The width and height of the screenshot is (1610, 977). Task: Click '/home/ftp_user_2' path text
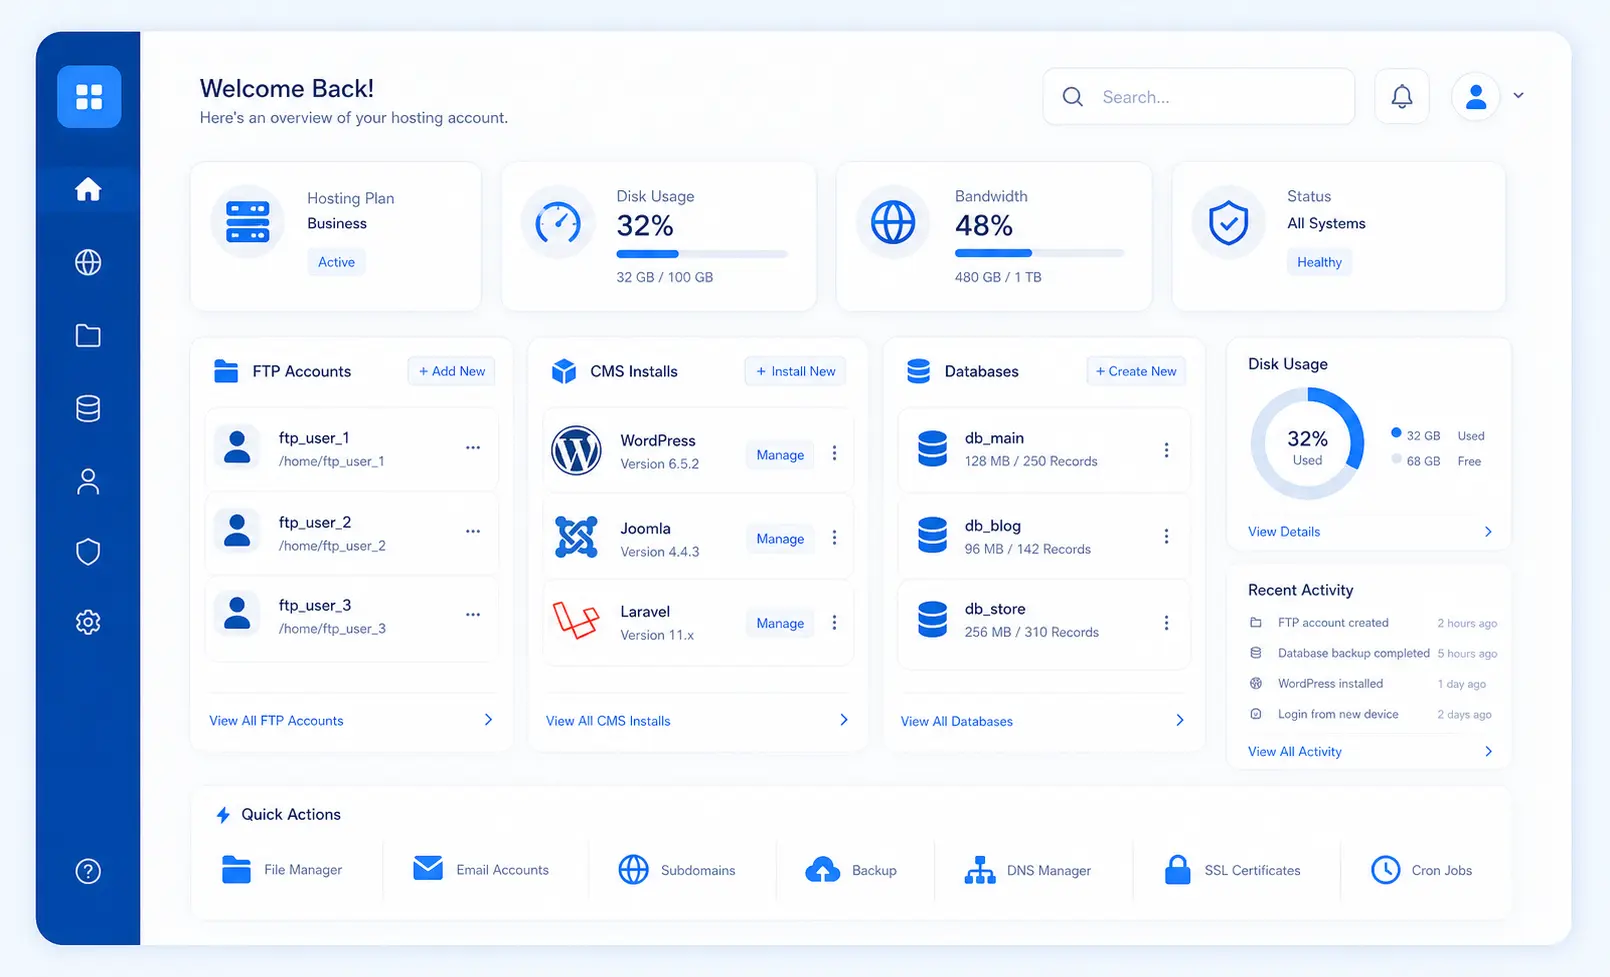(332, 545)
